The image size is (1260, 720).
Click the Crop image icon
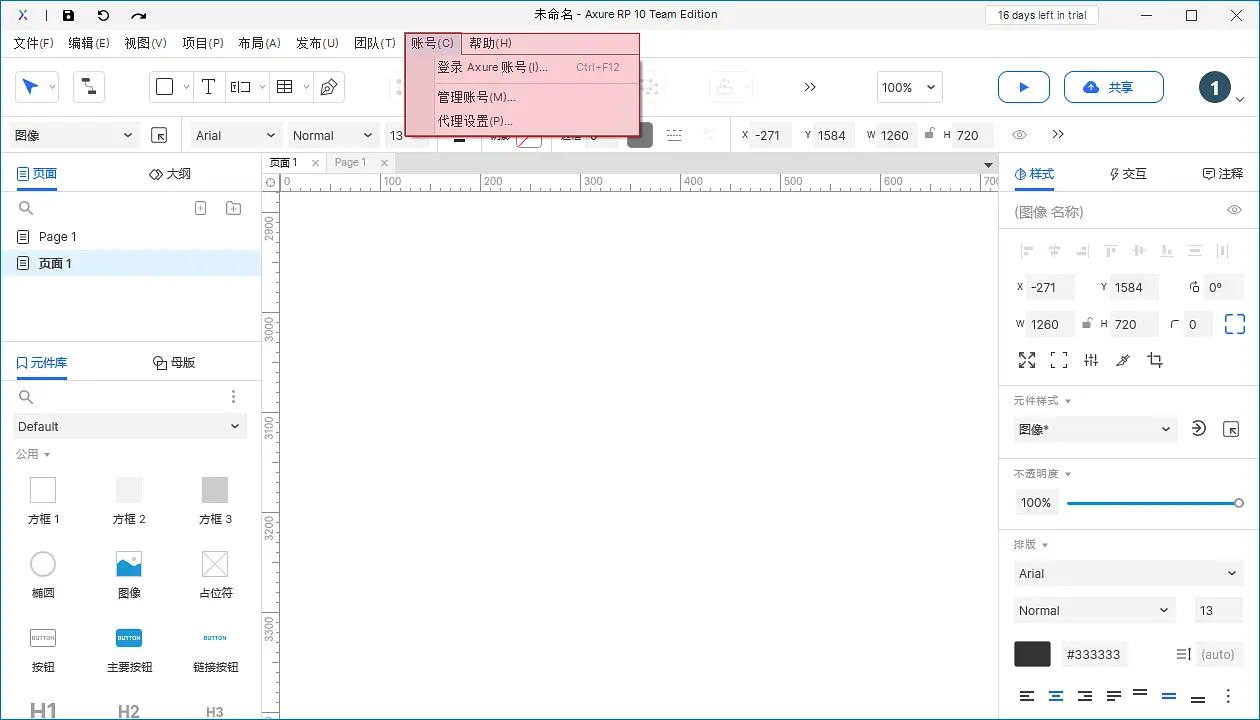pyautogui.click(x=1155, y=360)
